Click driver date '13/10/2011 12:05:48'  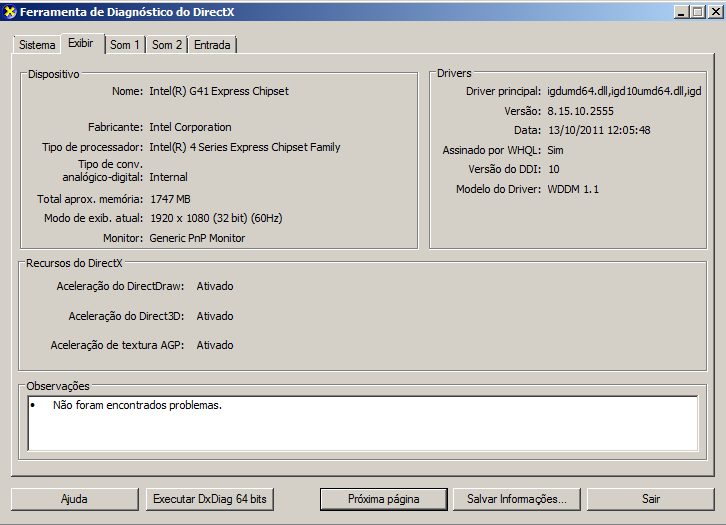pos(599,130)
